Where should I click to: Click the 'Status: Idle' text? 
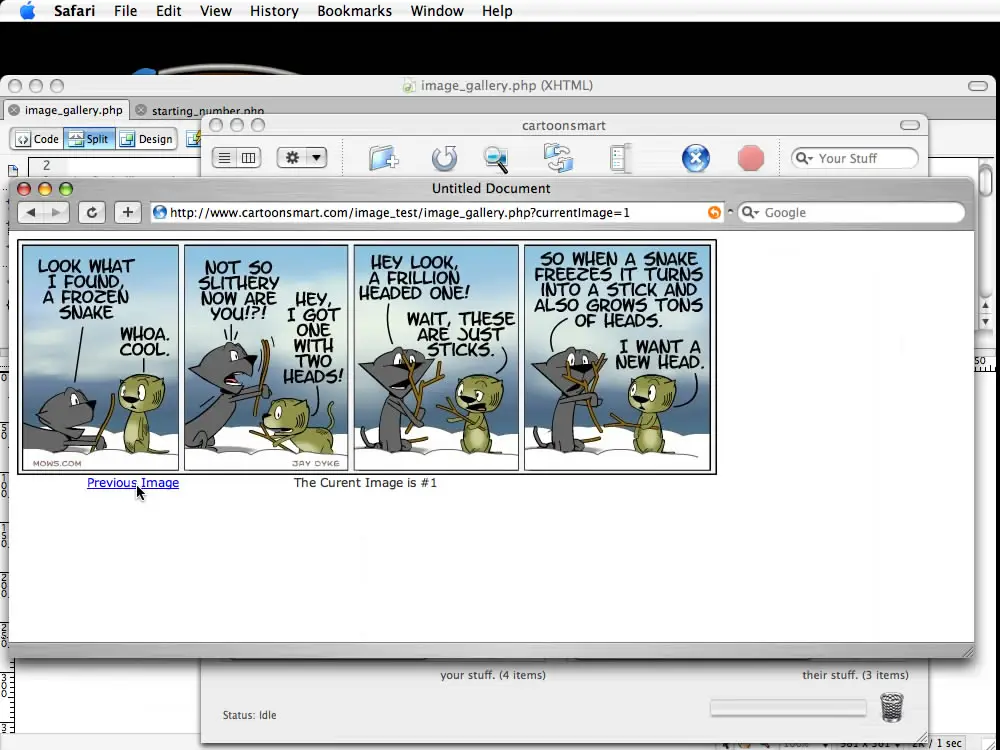point(249,715)
